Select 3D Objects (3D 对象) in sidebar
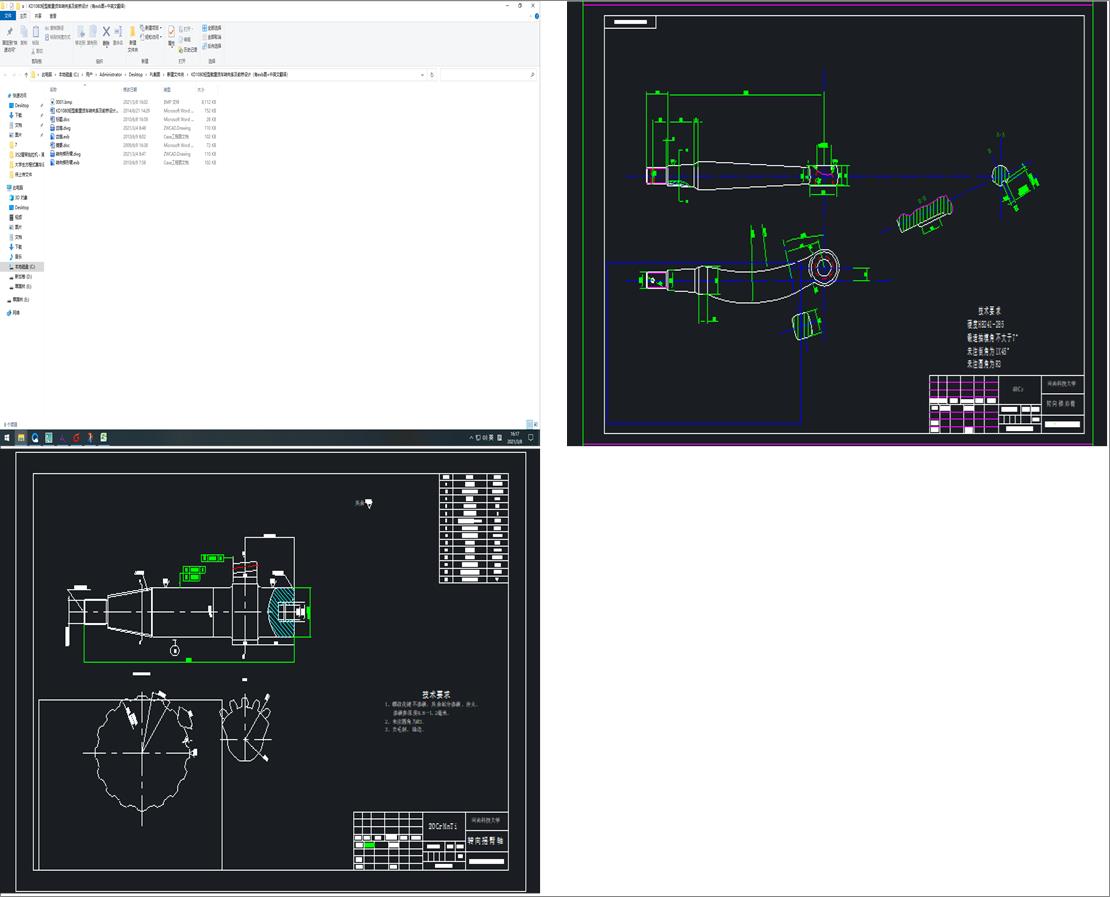This screenshot has height=897, width=1110. click(x=19, y=198)
